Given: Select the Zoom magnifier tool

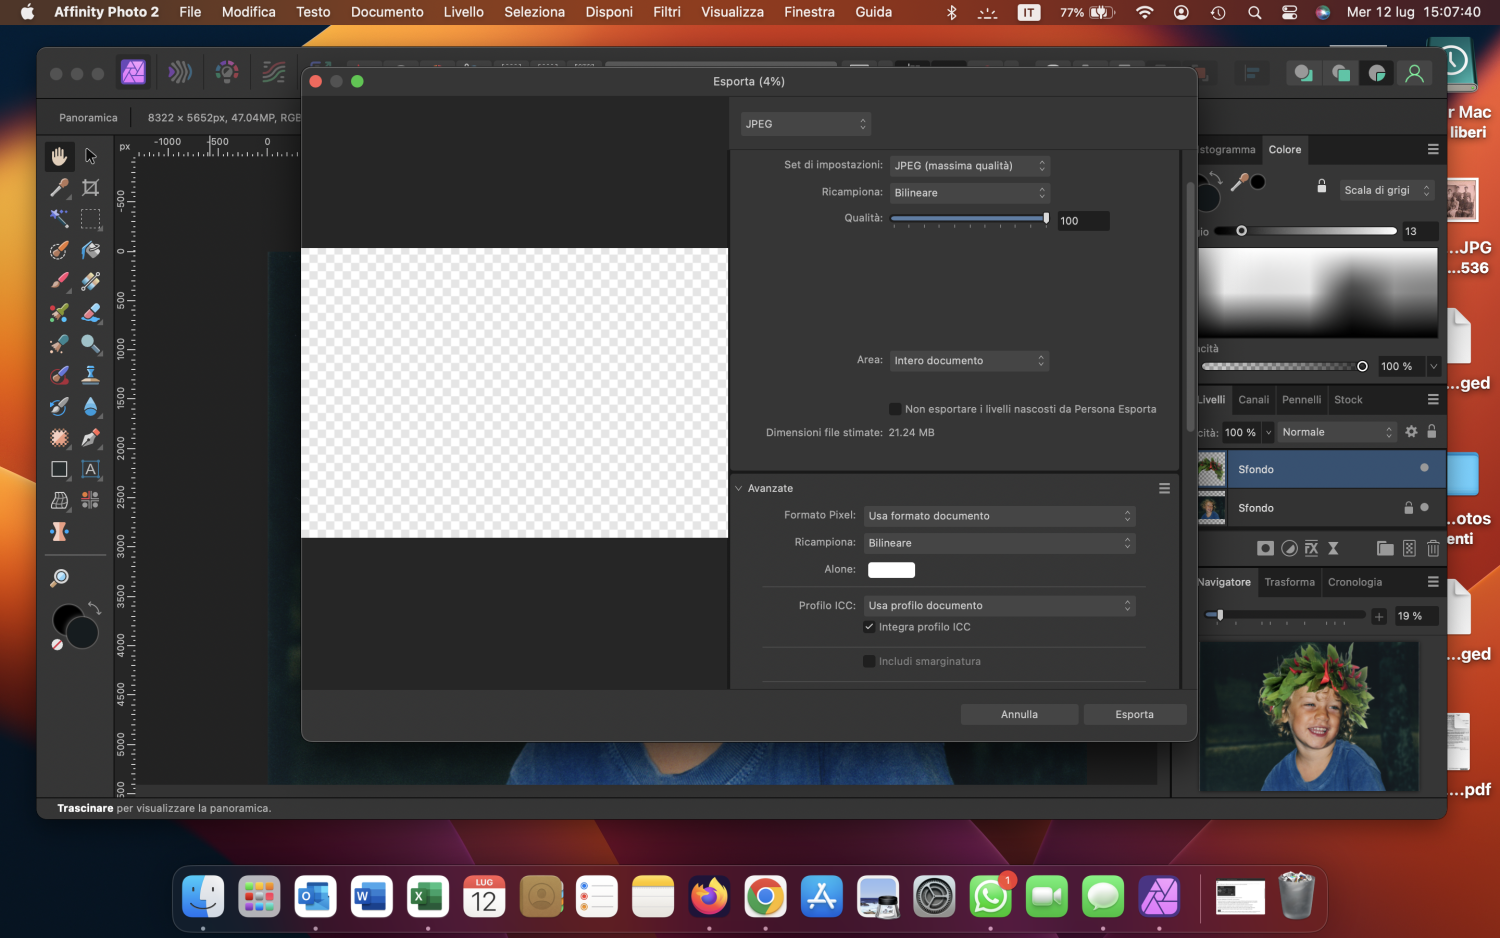Looking at the screenshot, I should tap(60, 578).
